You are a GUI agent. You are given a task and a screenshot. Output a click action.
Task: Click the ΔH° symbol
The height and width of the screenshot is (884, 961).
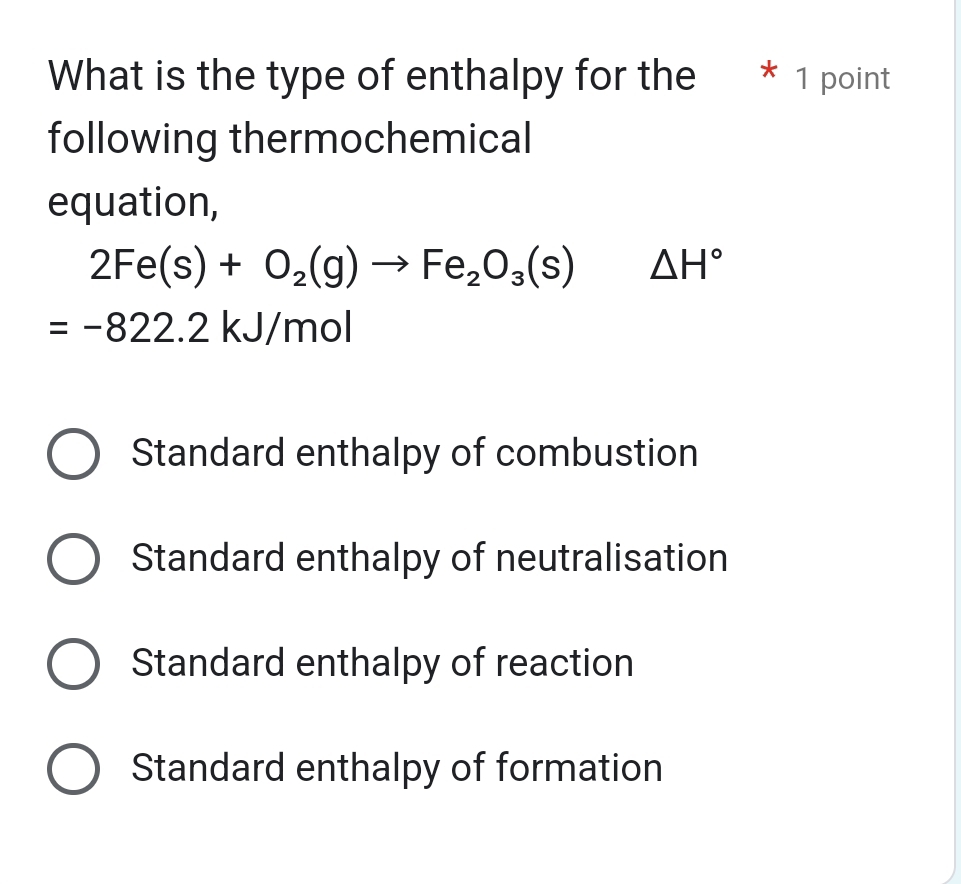(x=685, y=264)
